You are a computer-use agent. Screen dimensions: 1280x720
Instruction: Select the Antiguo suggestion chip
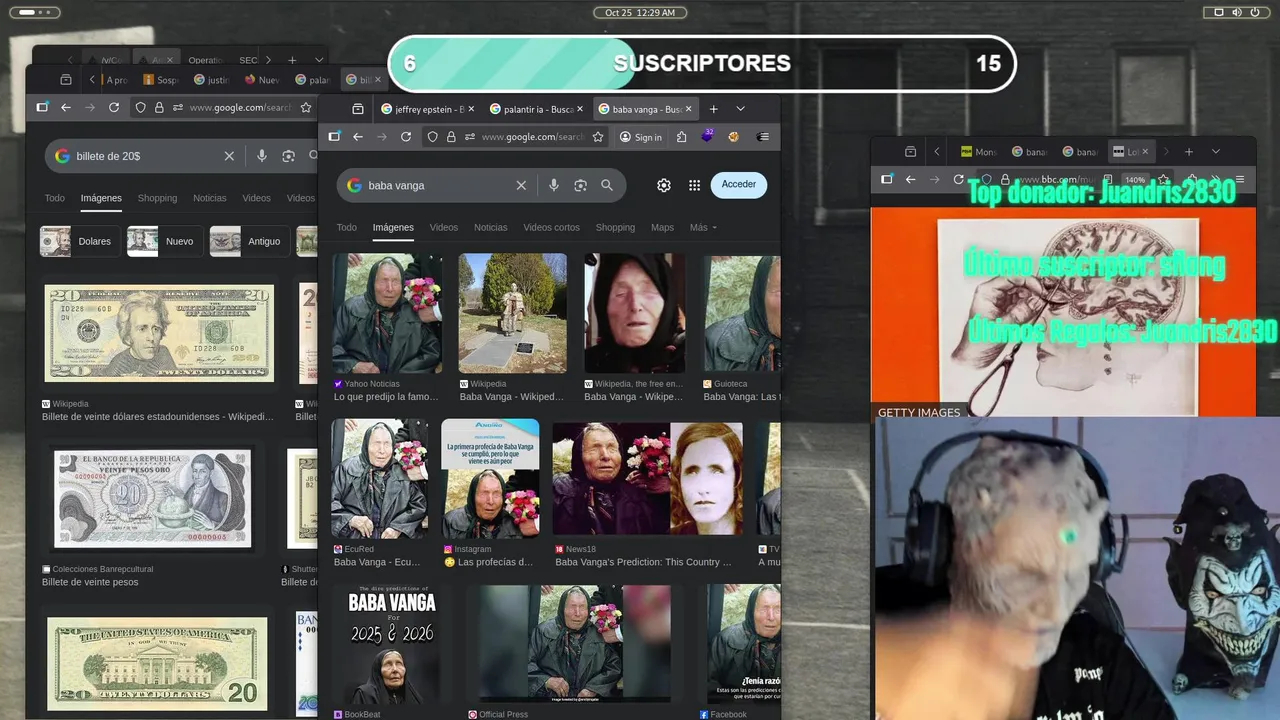[250, 241]
